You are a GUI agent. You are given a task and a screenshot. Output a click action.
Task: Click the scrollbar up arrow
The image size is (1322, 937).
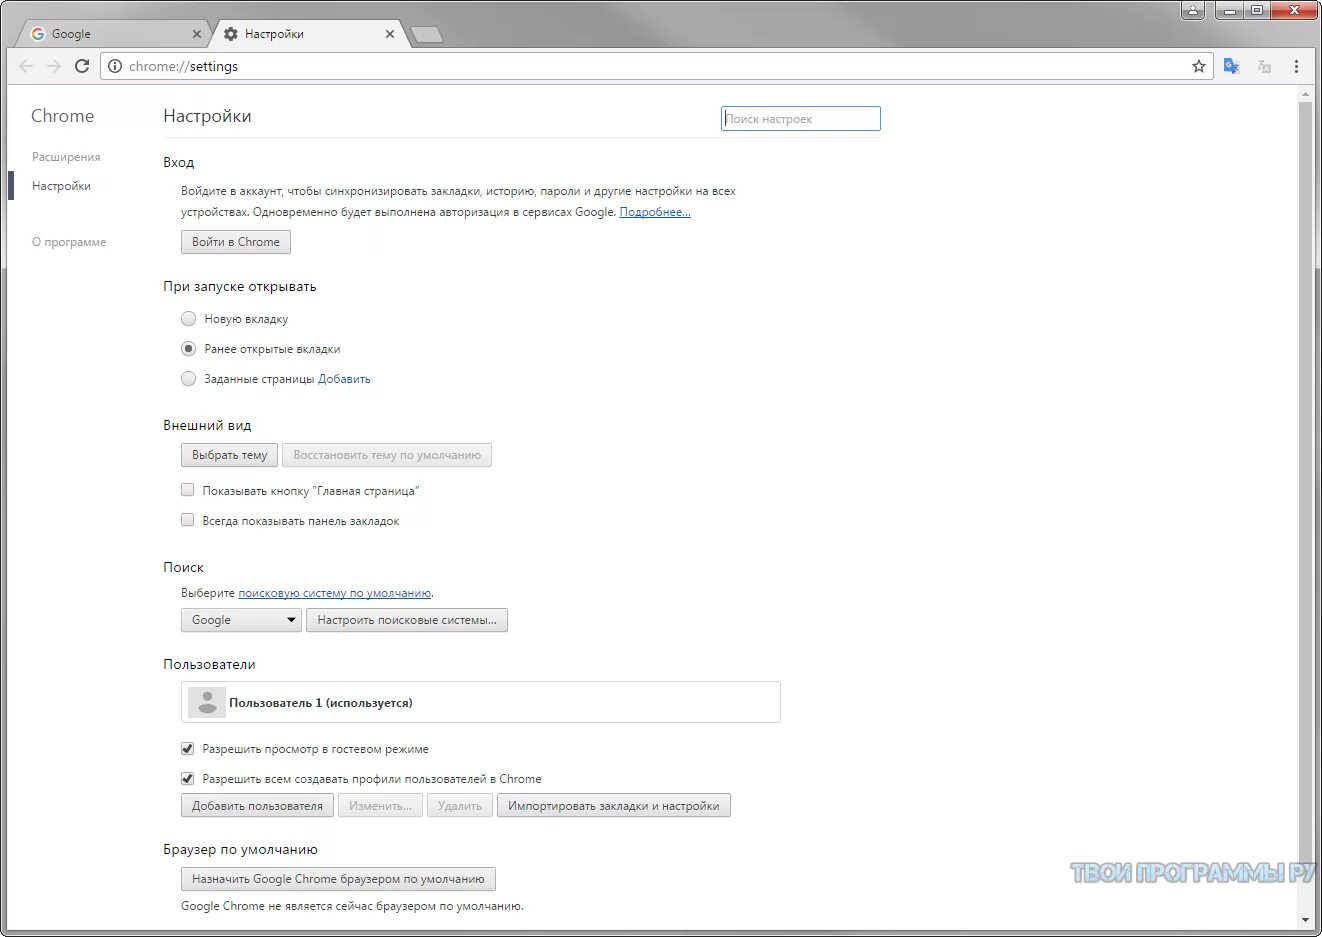[1305, 94]
